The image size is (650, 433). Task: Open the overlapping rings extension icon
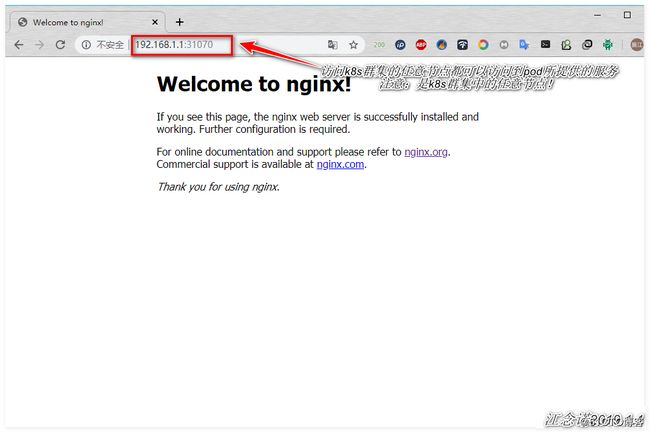(587, 45)
